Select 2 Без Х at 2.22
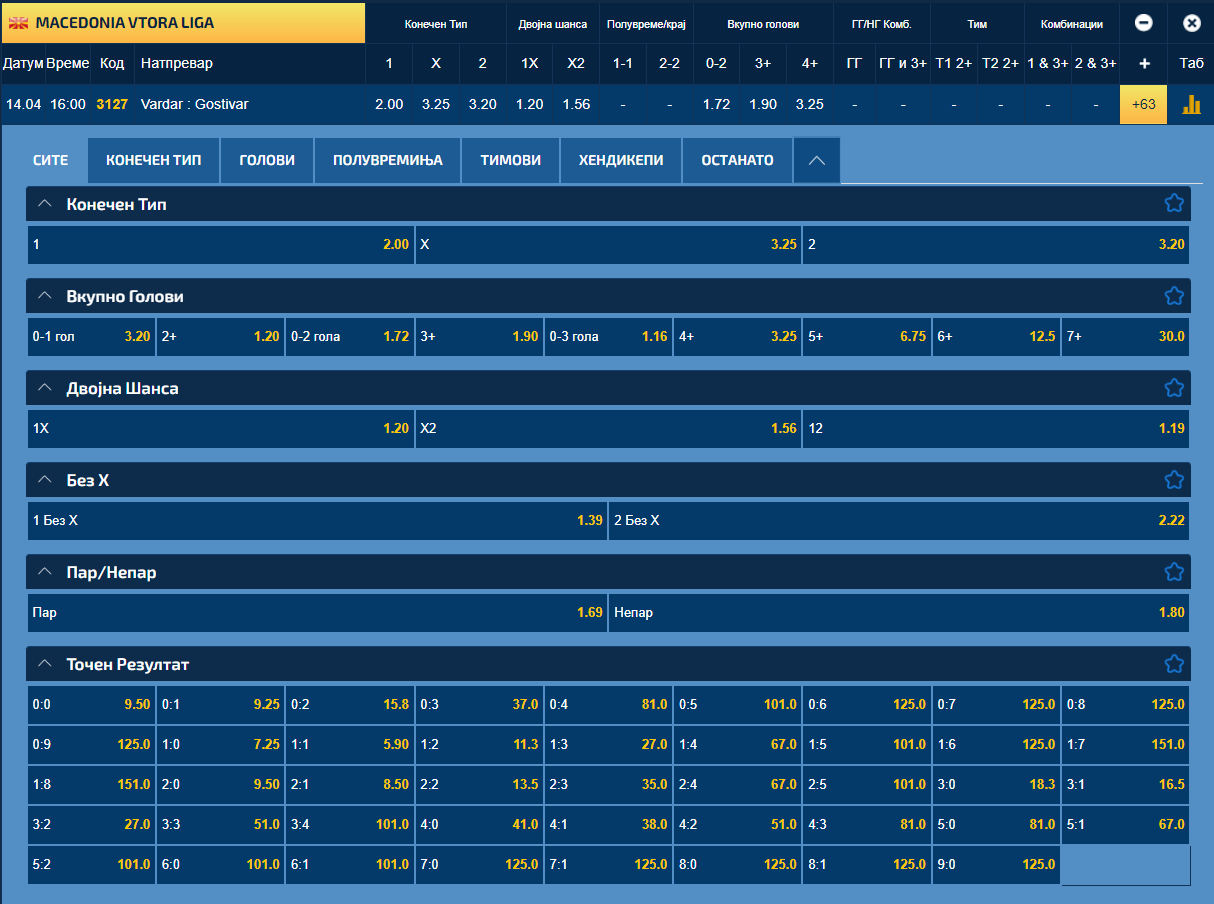This screenshot has width=1214, height=904. [900, 520]
